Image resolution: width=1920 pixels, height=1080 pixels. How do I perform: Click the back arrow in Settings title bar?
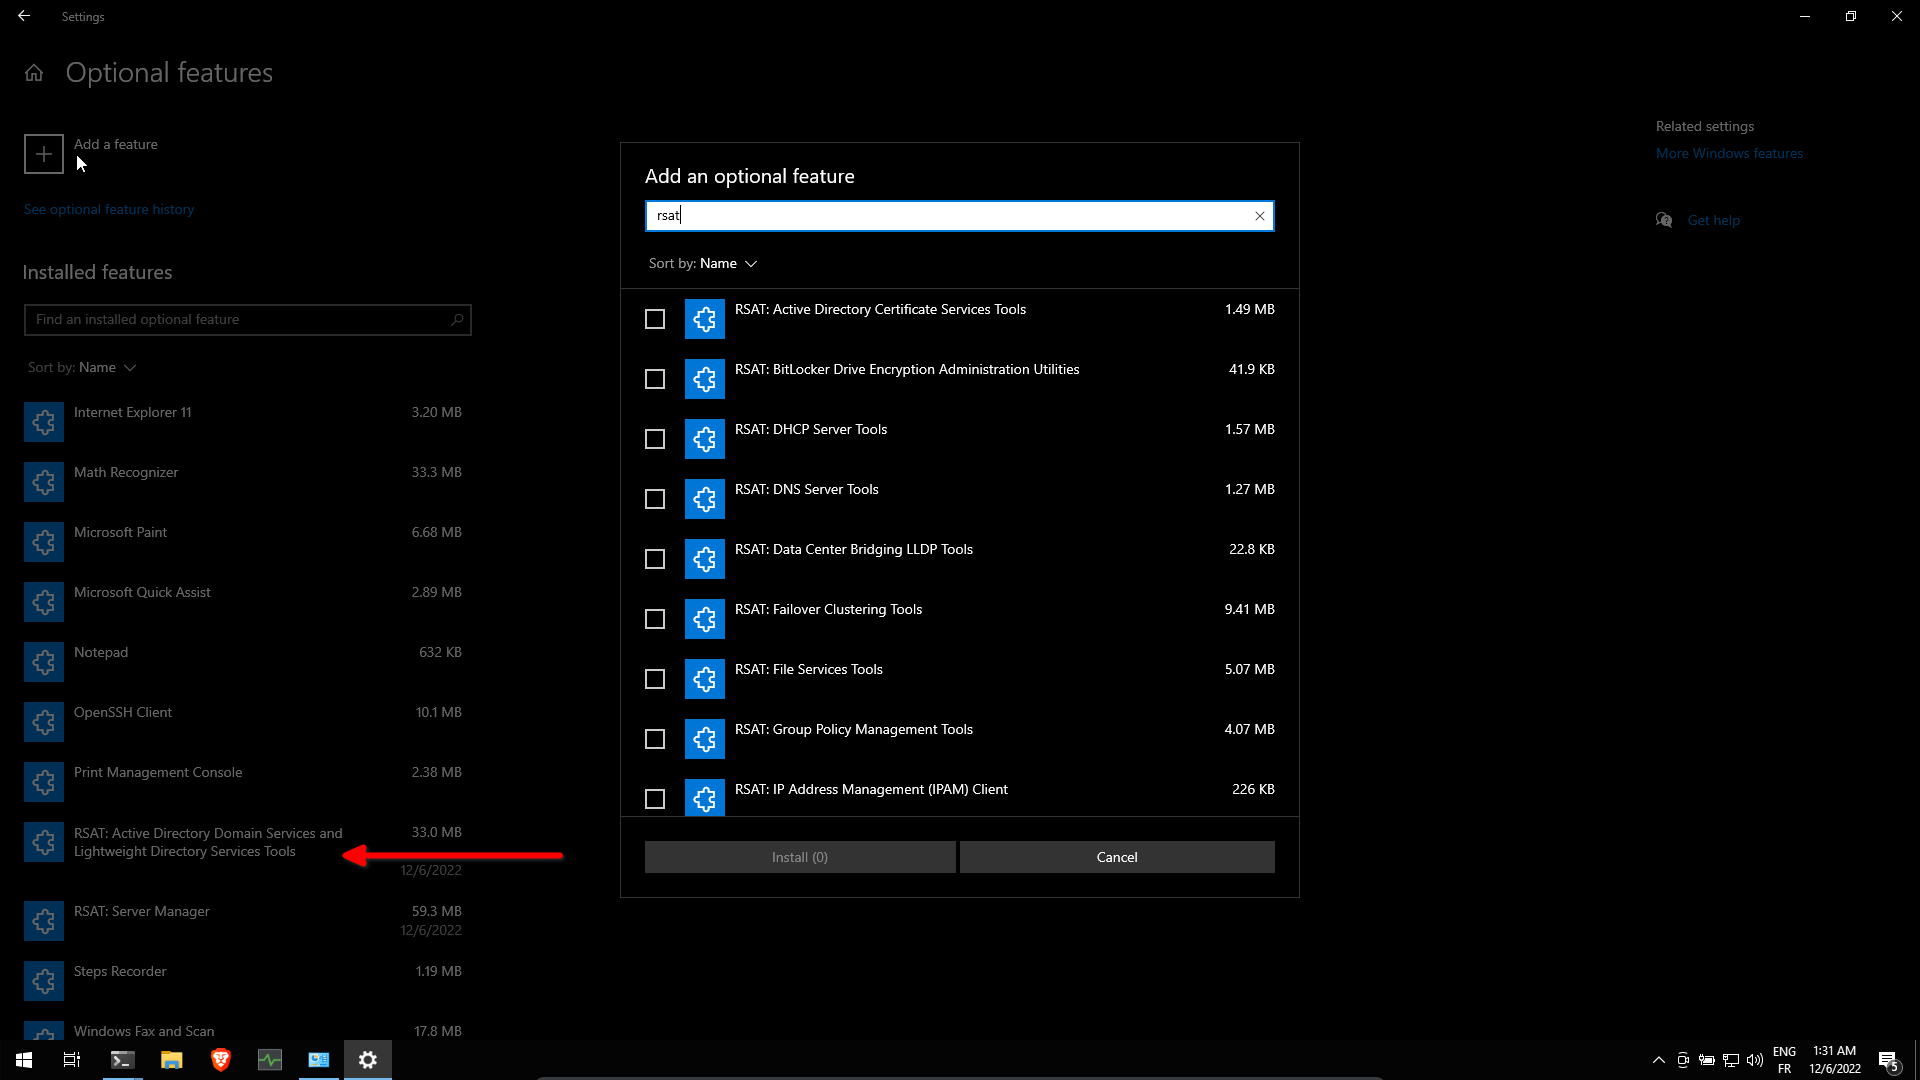pyautogui.click(x=24, y=16)
